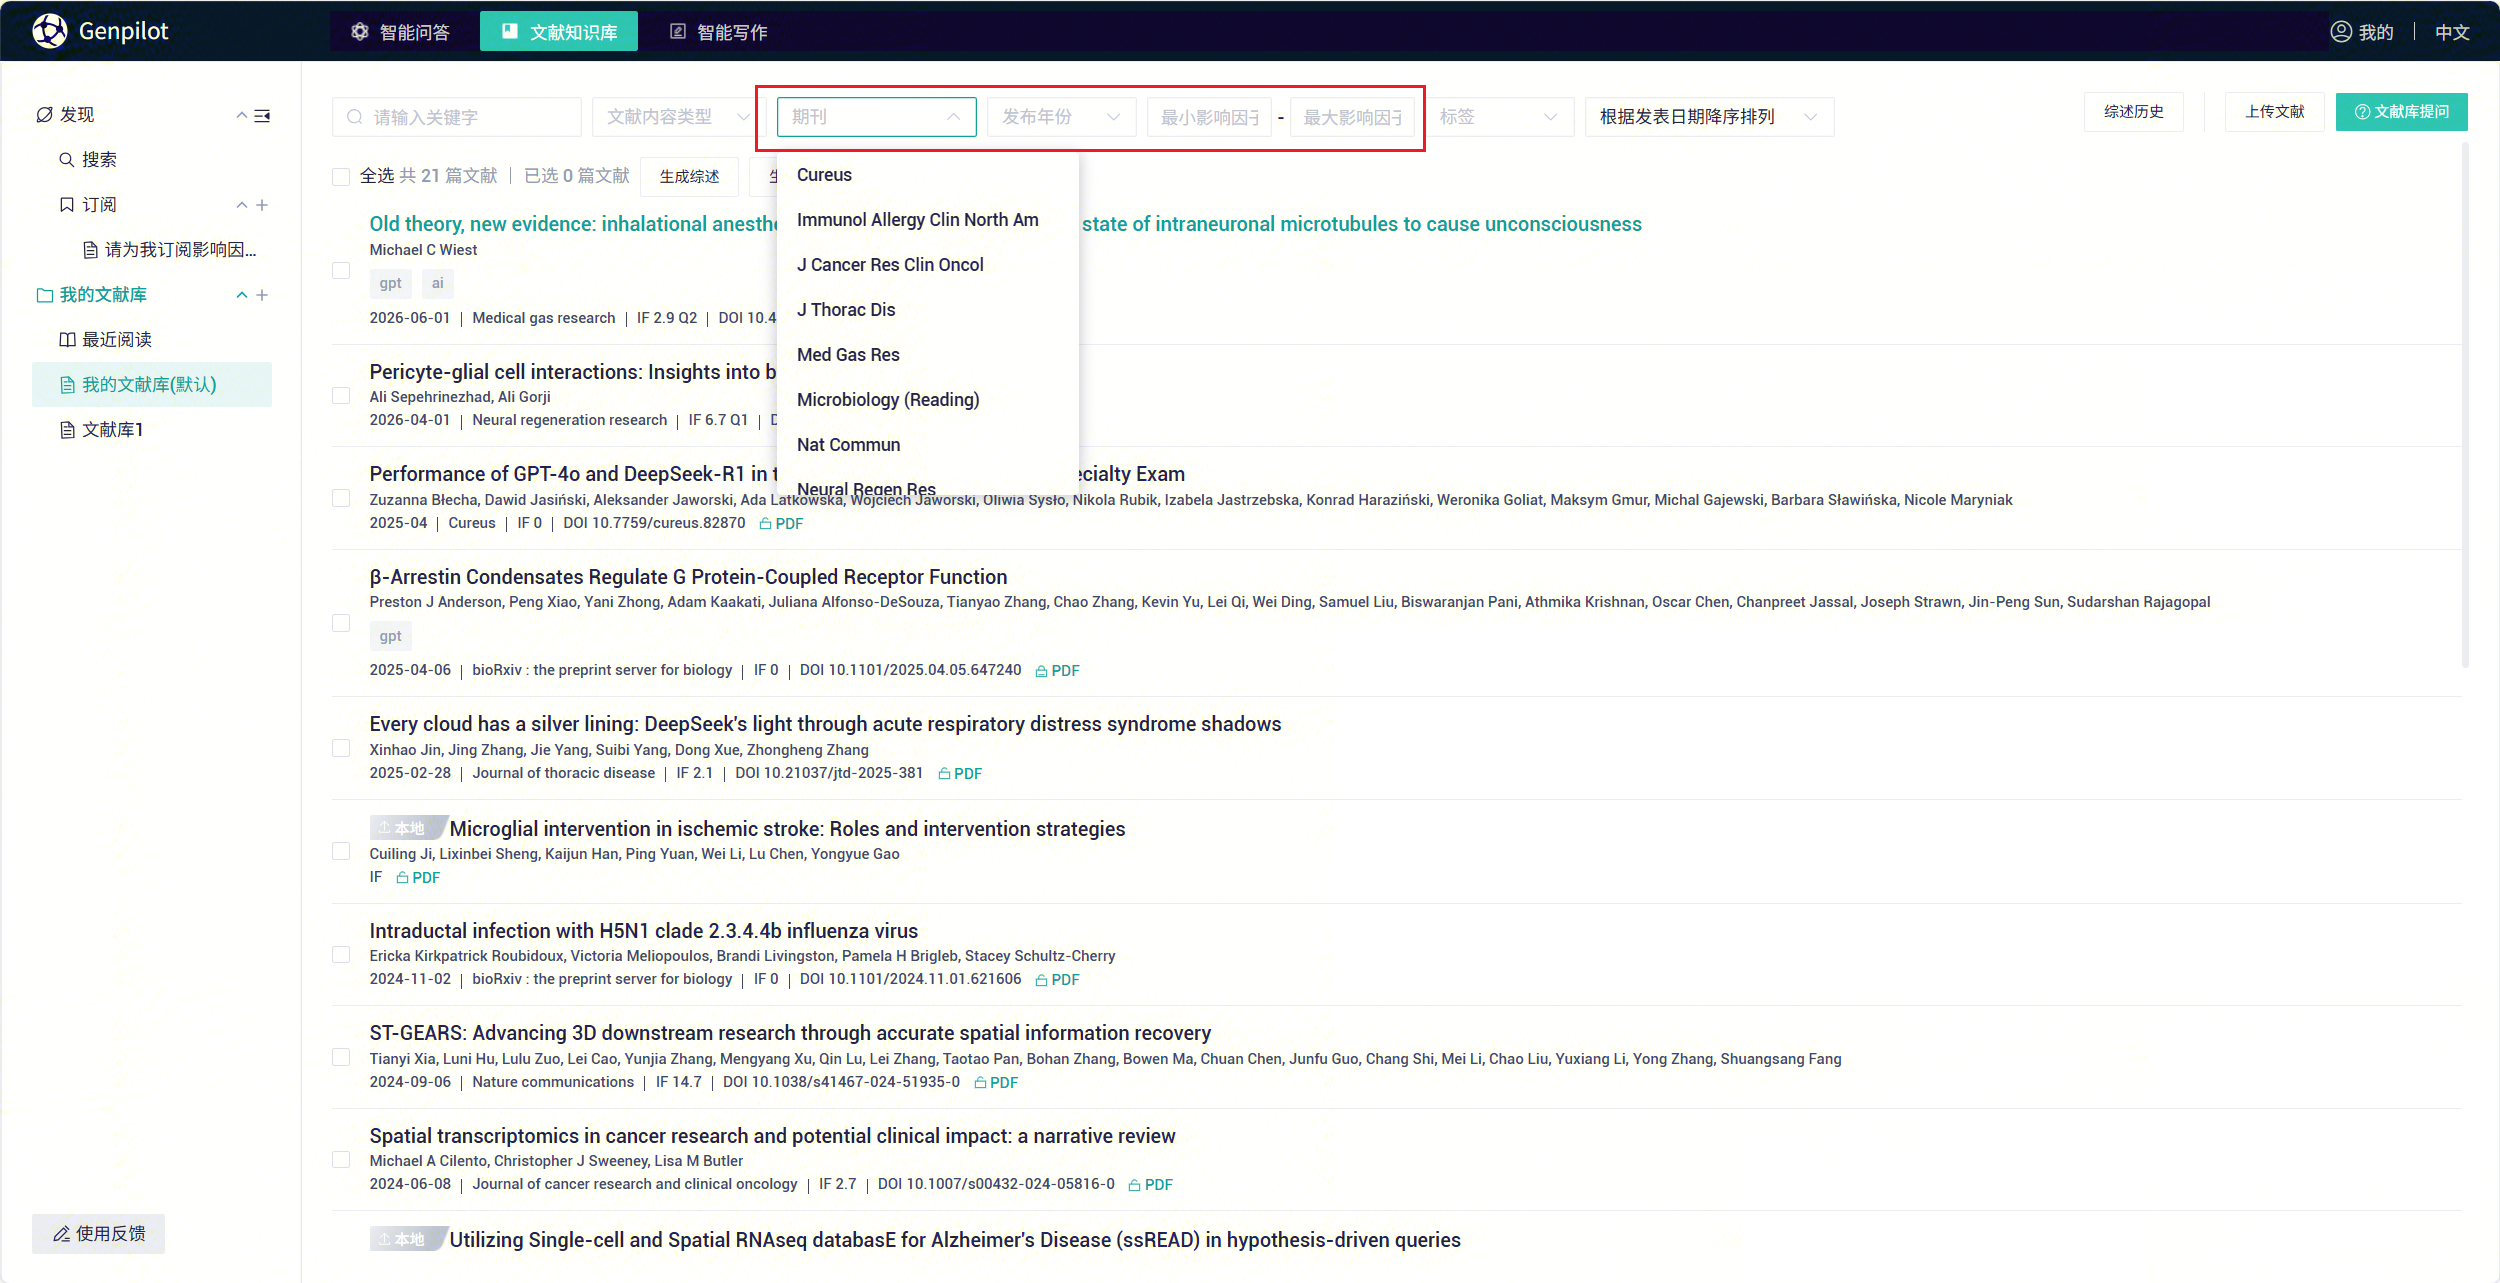Click the 使用反馈 feedback pencil icon
This screenshot has height=1283, width=2500.
click(62, 1234)
